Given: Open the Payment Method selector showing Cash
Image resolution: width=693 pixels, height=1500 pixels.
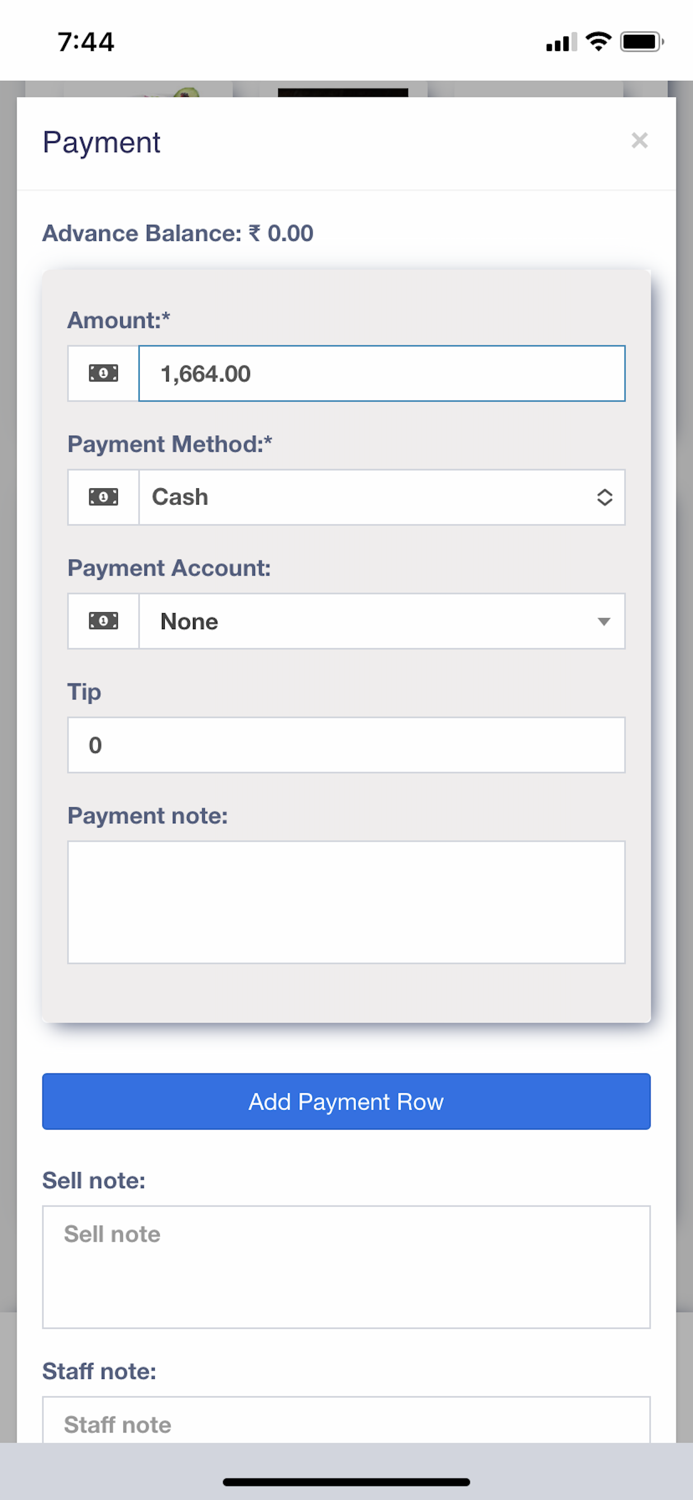Looking at the screenshot, I should [x=382, y=497].
